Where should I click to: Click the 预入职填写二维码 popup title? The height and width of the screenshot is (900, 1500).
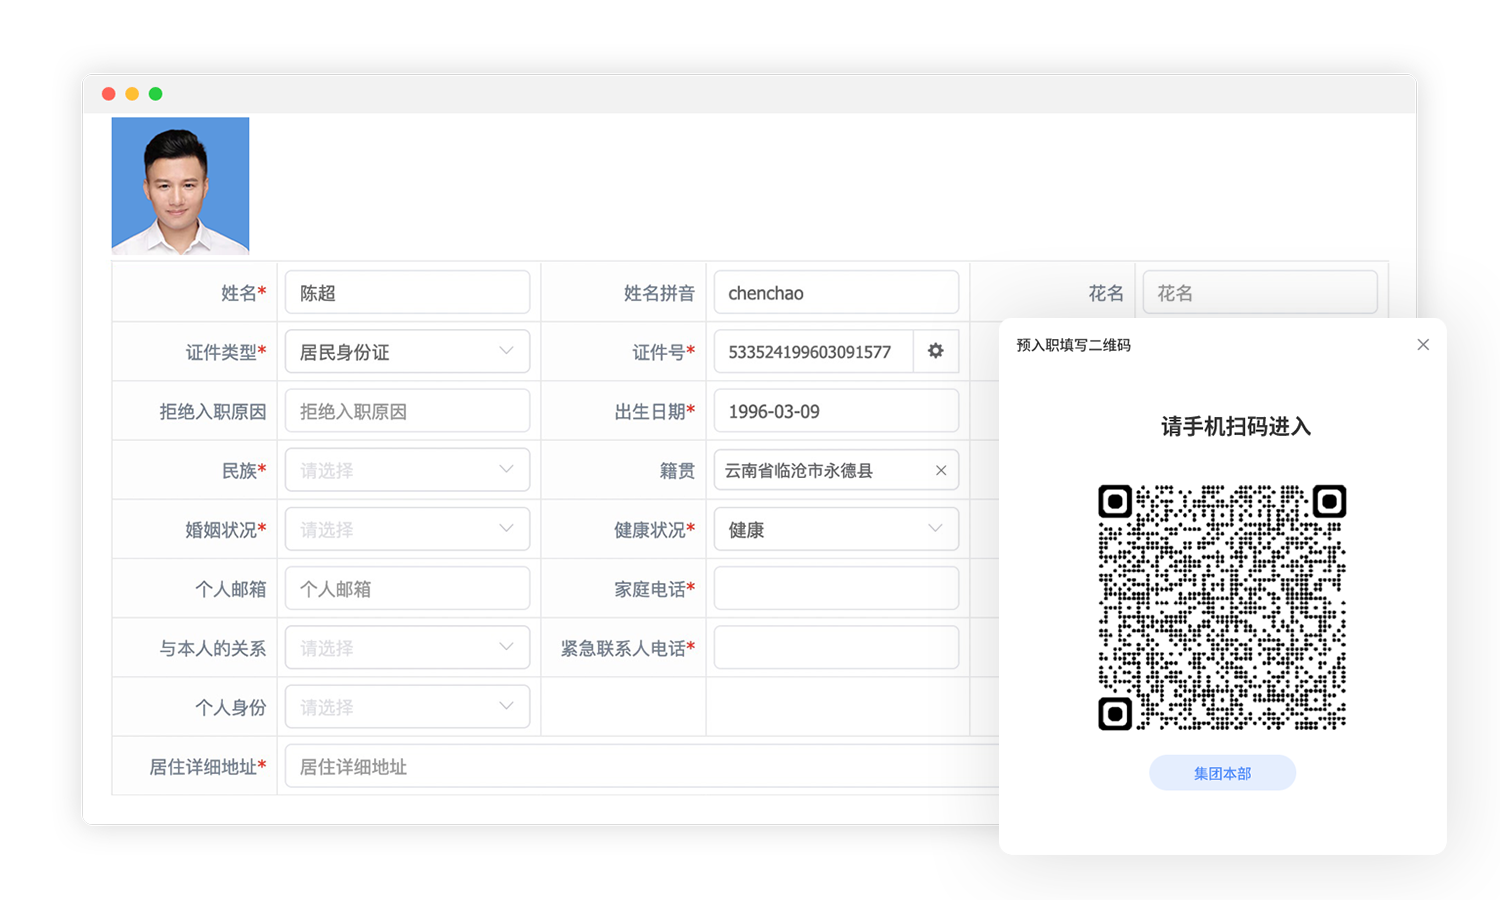(1073, 345)
